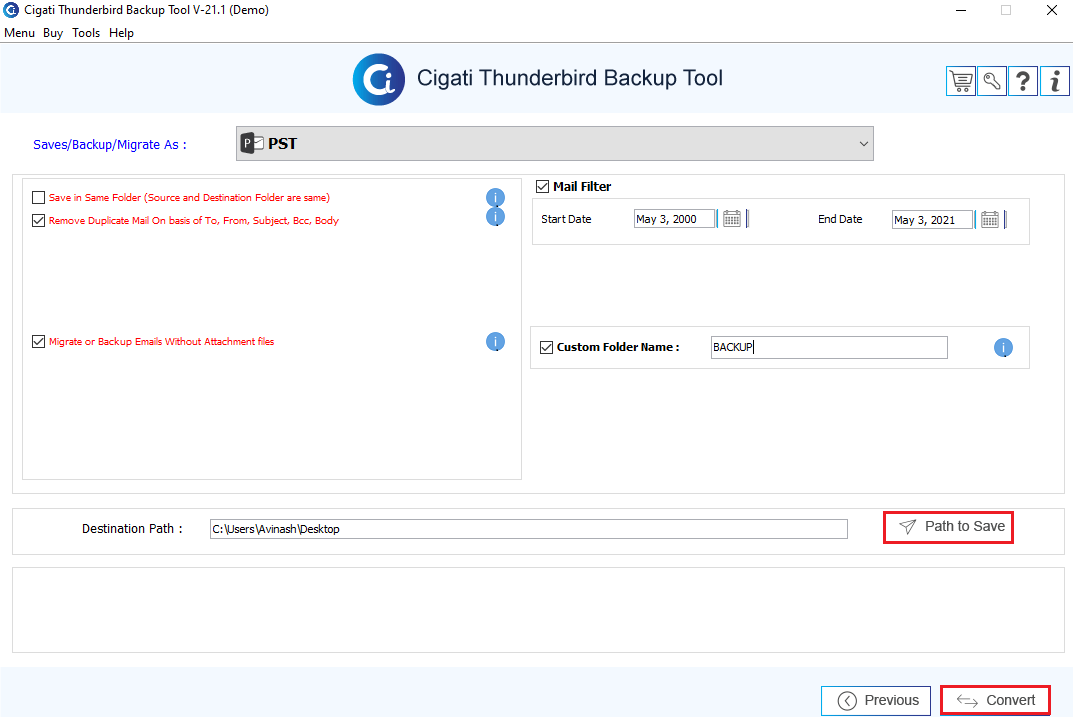Show the about info icon in the header
The height and width of the screenshot is (717, 1073).
point(1055,81)
